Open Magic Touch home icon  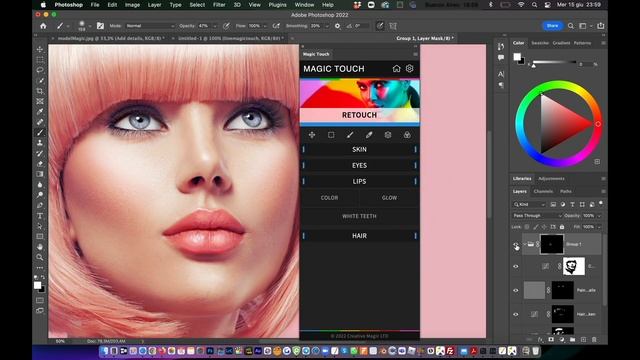click(396, 69)
